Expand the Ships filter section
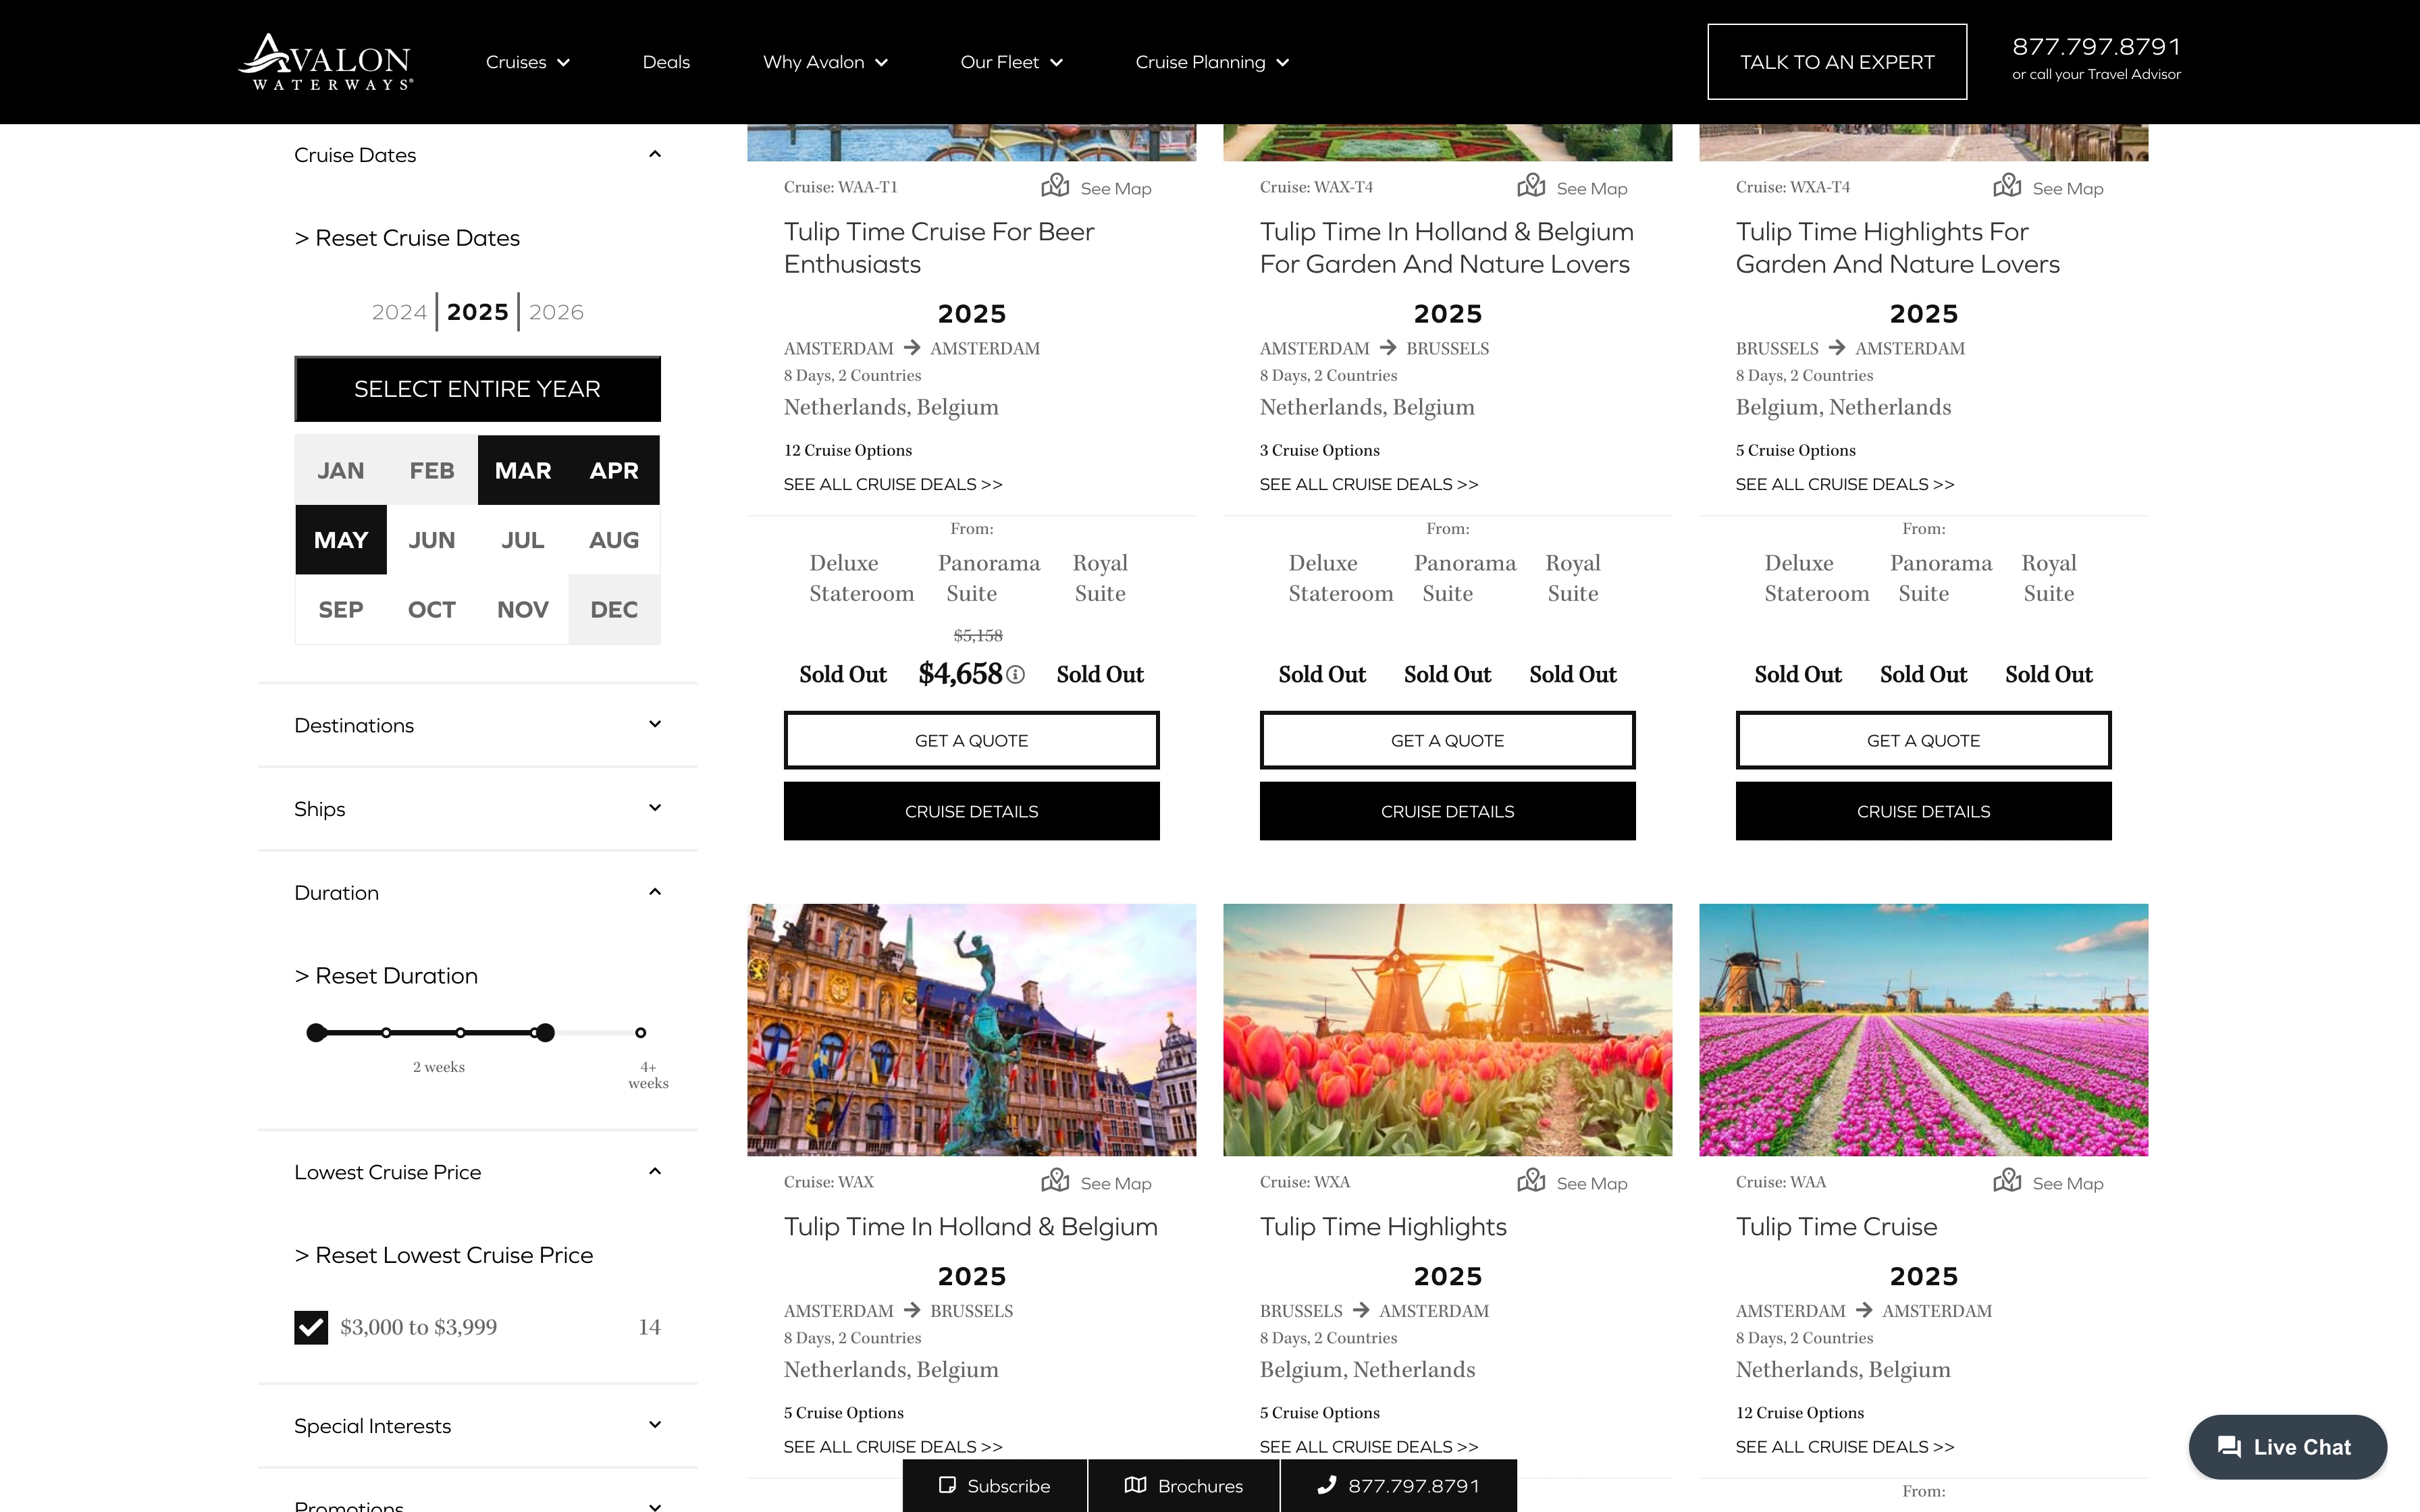2420x1512 pixels. tap(479, 808)
